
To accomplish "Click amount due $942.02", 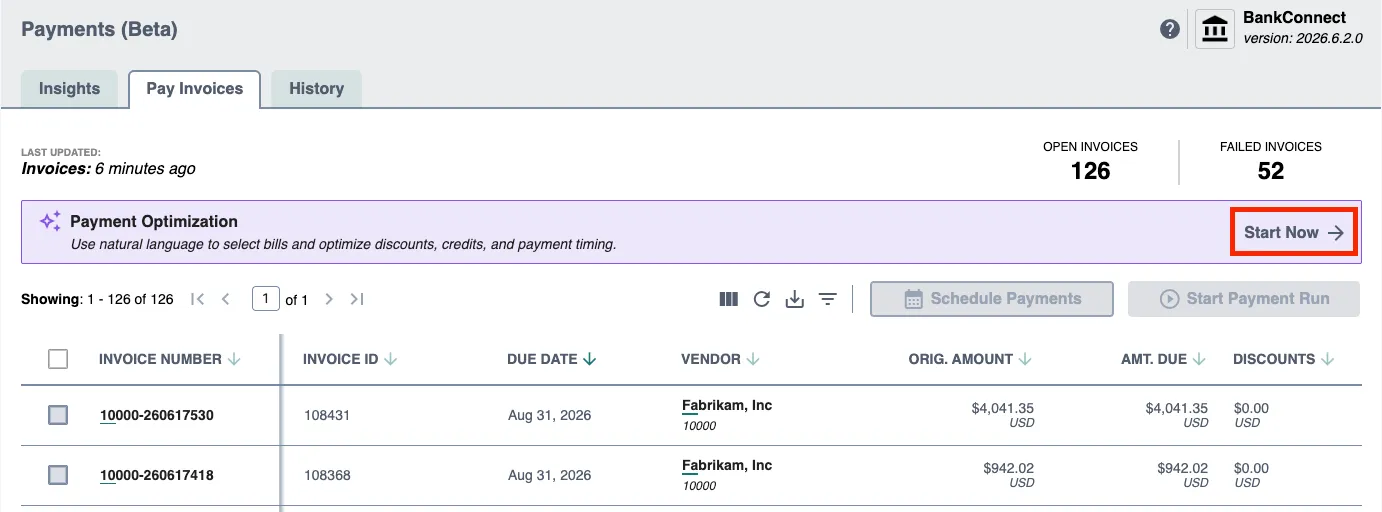I will (1182, 468).
